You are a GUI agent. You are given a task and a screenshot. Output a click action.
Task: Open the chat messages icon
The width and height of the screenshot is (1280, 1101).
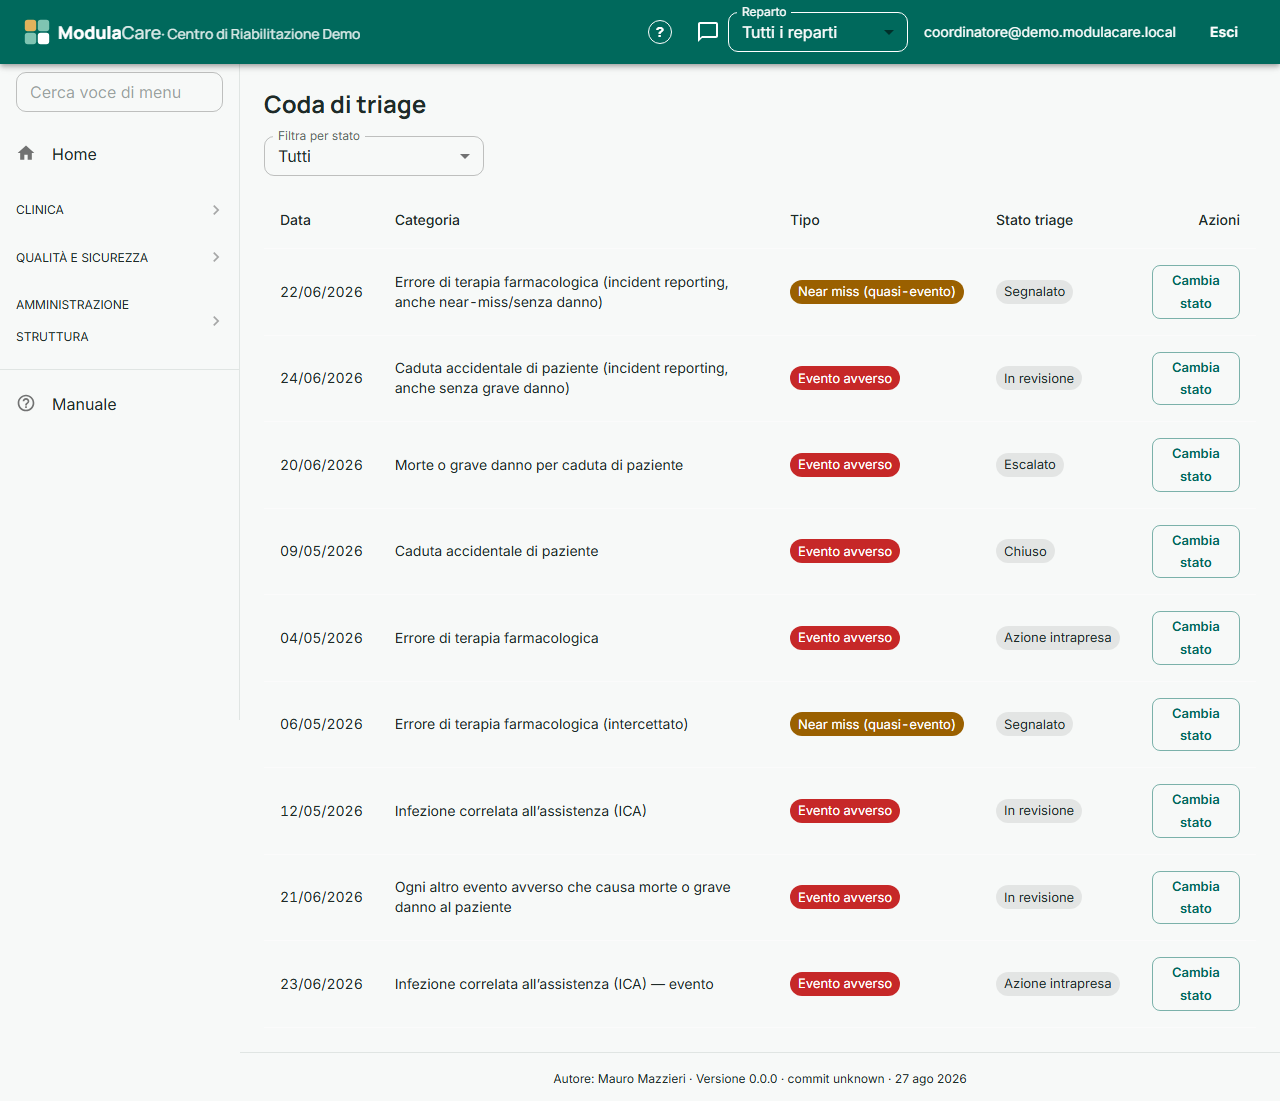pyautogui.click(x=708, y=32)
